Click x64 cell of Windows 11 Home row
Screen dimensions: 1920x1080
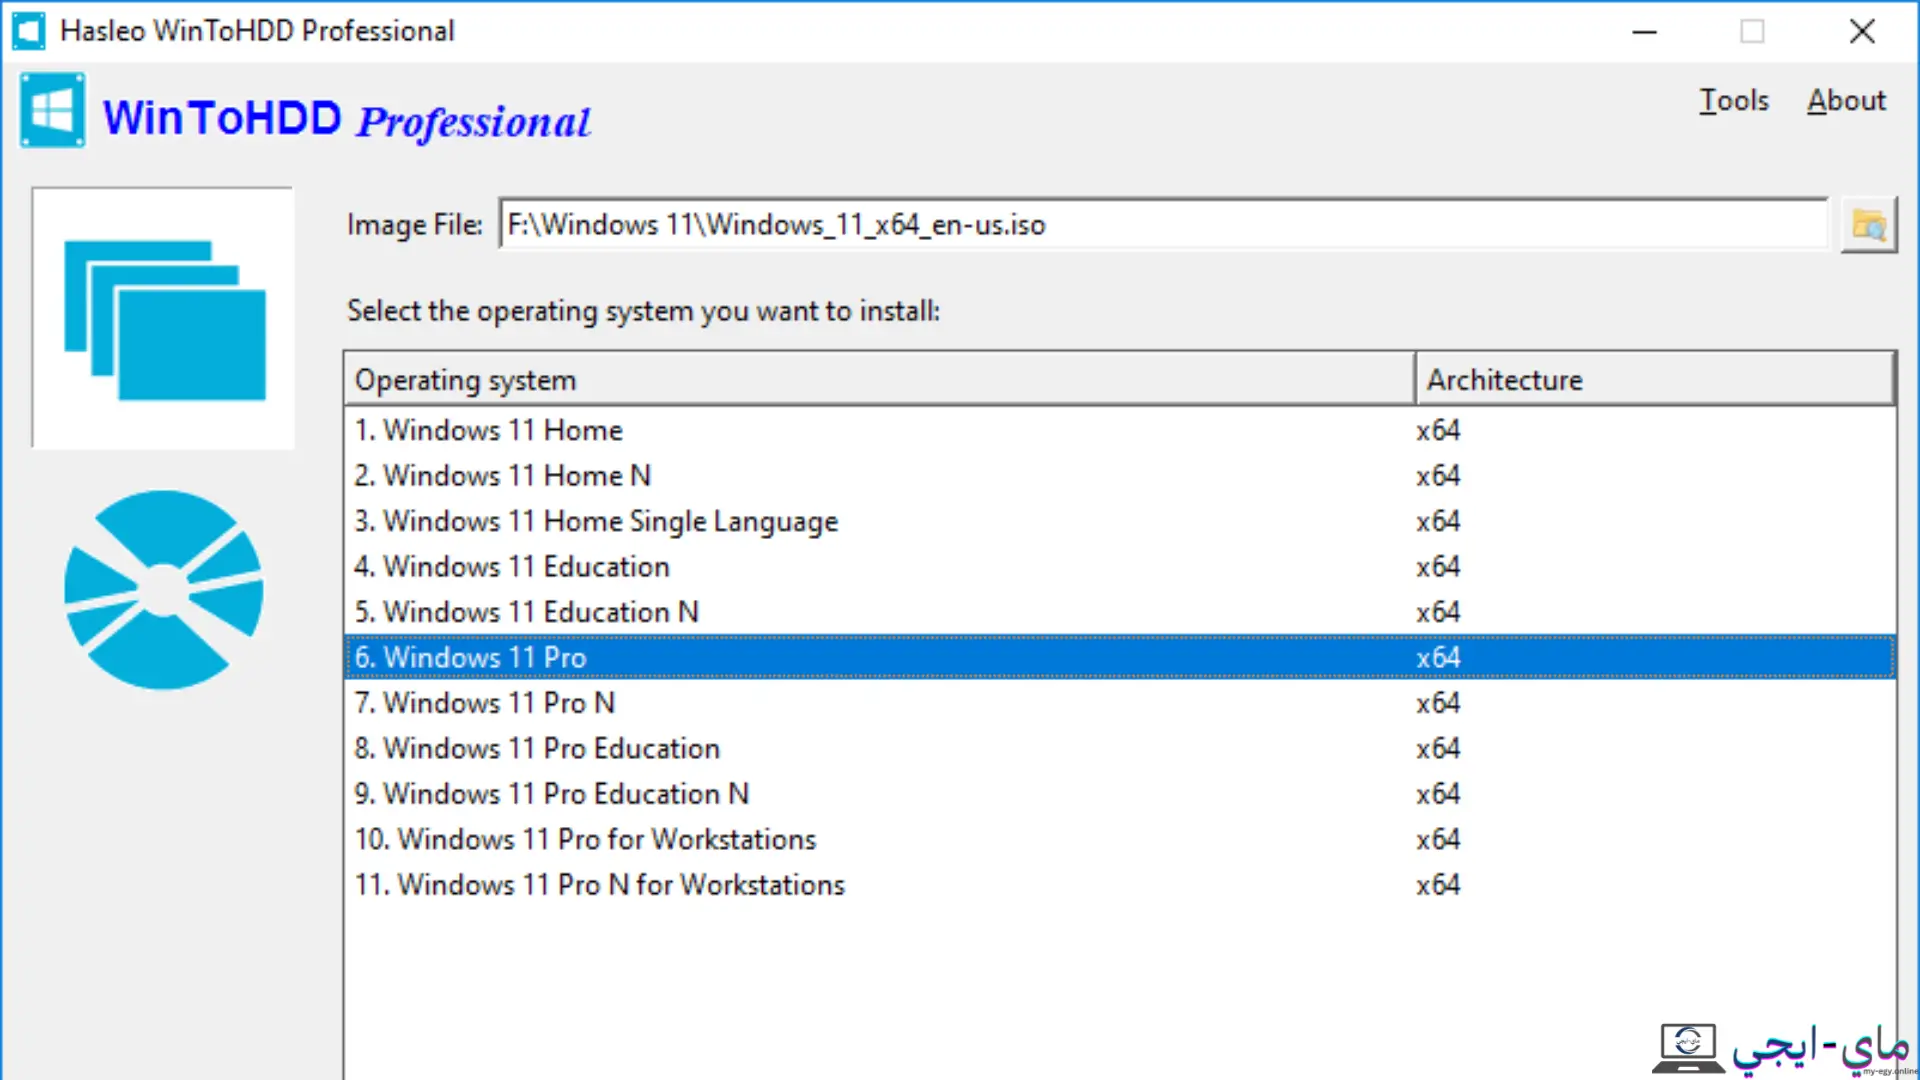point(1438,430)
